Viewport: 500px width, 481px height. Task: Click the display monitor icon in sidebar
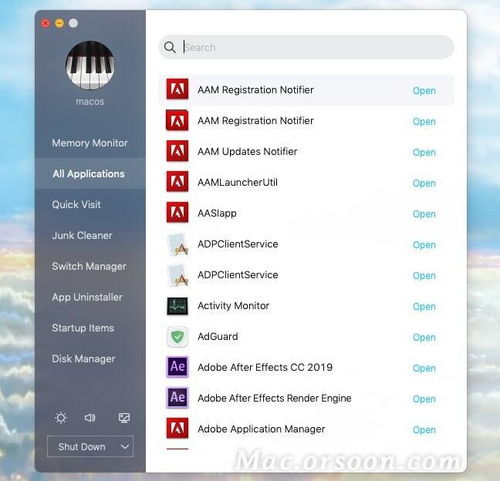[124, 418]
